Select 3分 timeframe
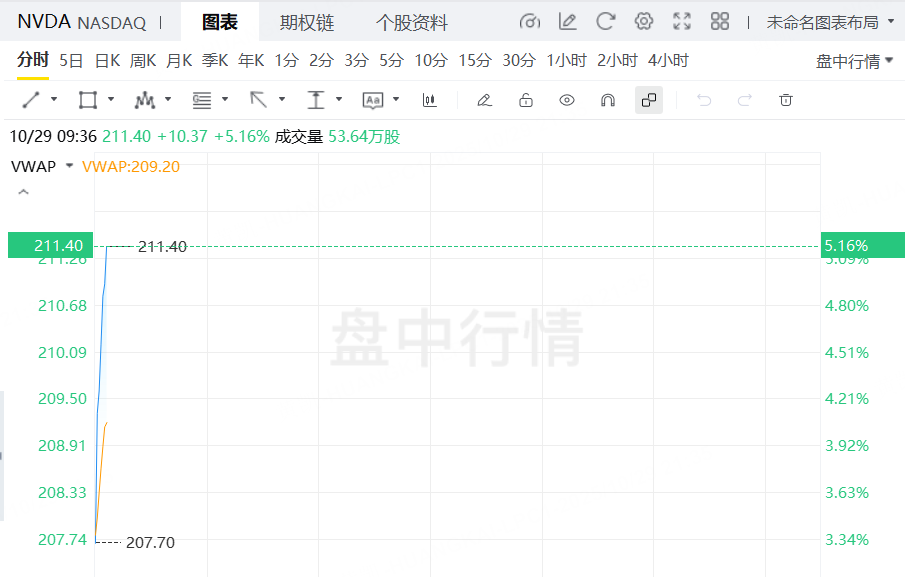The image size is (905, 577). click(357, 60)
